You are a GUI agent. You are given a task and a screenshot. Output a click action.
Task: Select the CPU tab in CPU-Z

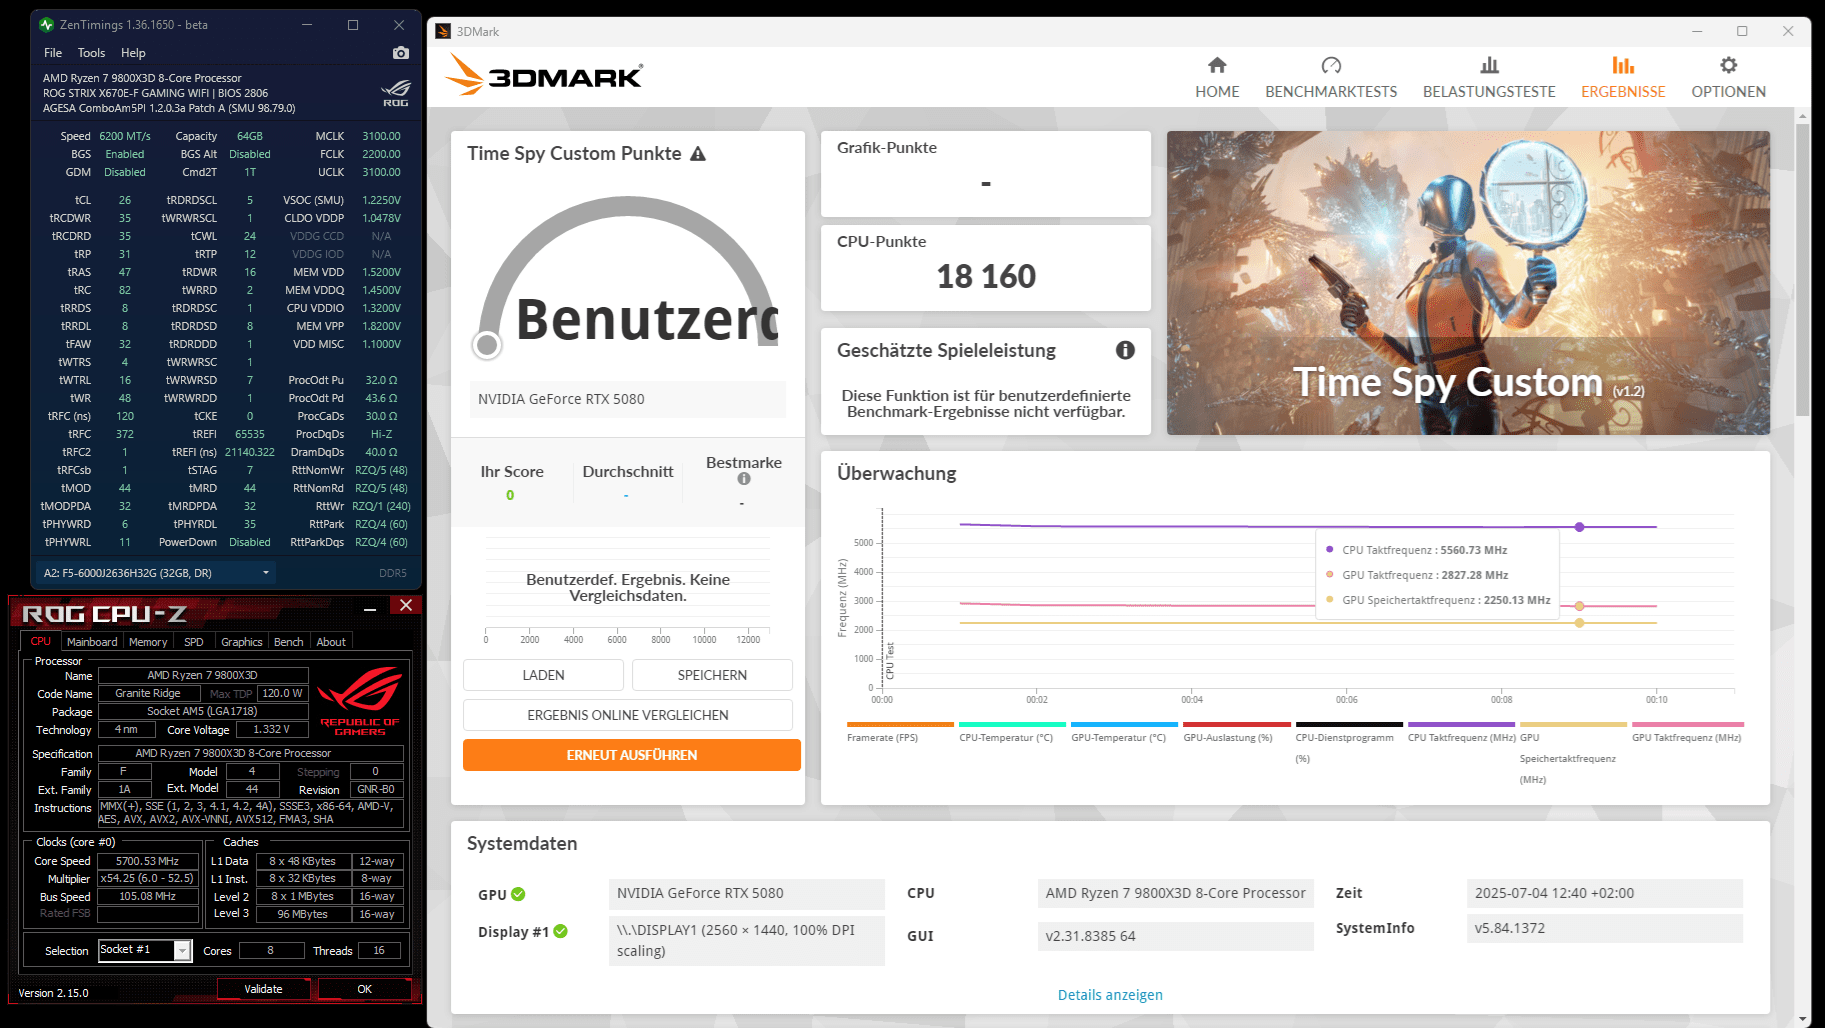tap(41, 642)
